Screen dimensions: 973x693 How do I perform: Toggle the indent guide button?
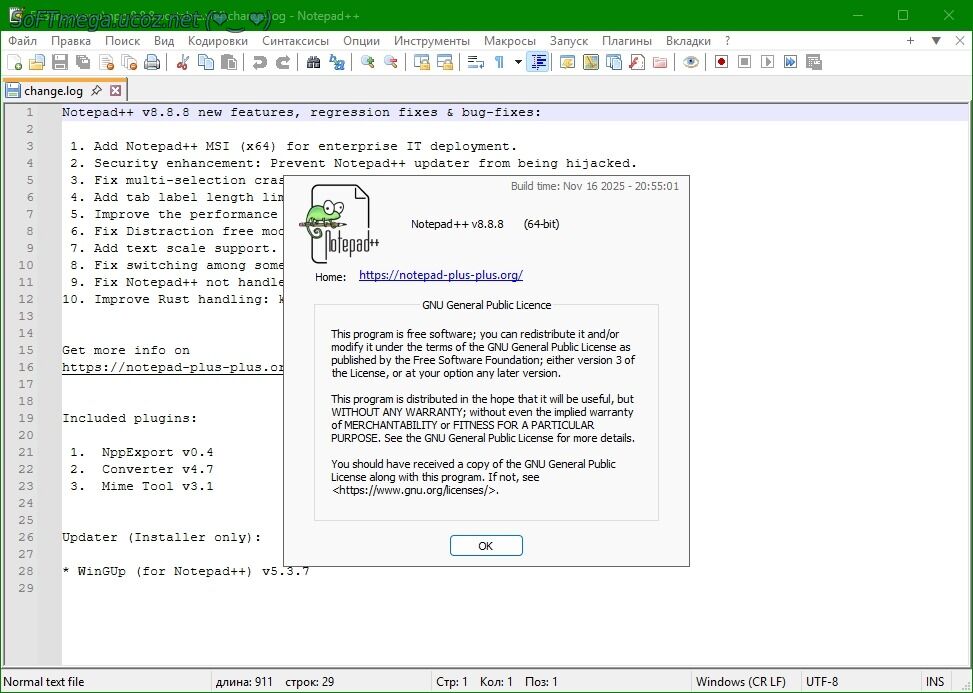[539, 62]
